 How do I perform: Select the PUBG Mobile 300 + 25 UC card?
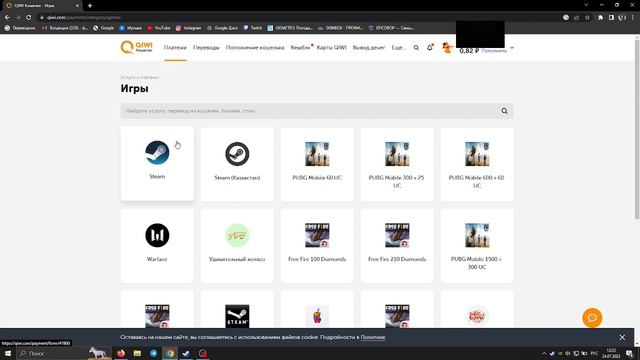pos(397,164)
